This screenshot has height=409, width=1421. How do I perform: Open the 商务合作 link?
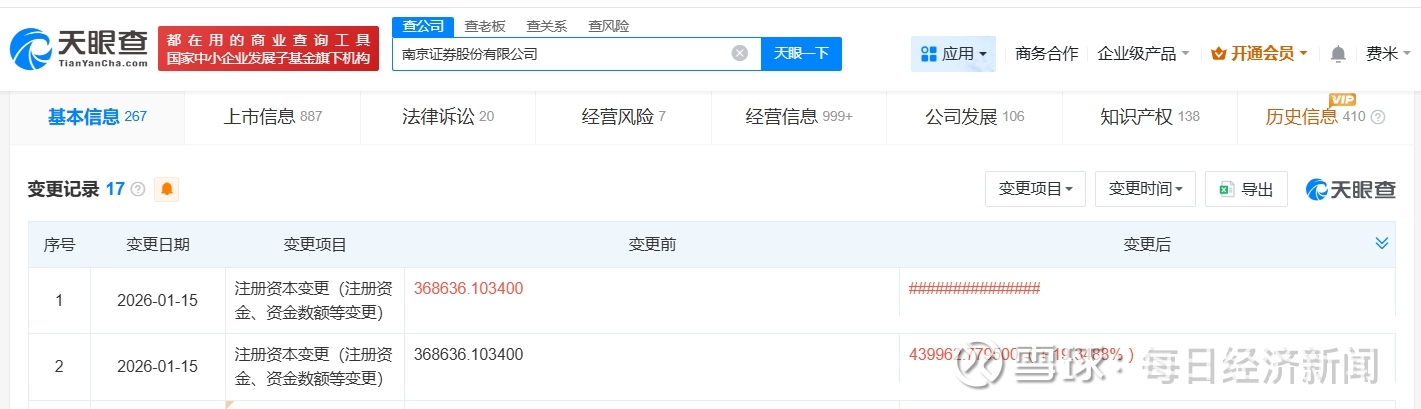coord(1046,54)
